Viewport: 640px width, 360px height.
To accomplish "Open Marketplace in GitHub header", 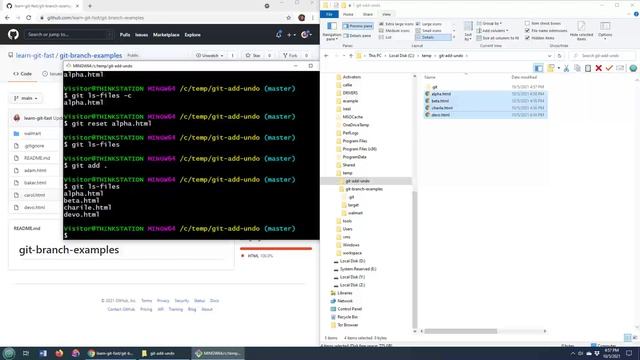I will click(x=166, y=35).
